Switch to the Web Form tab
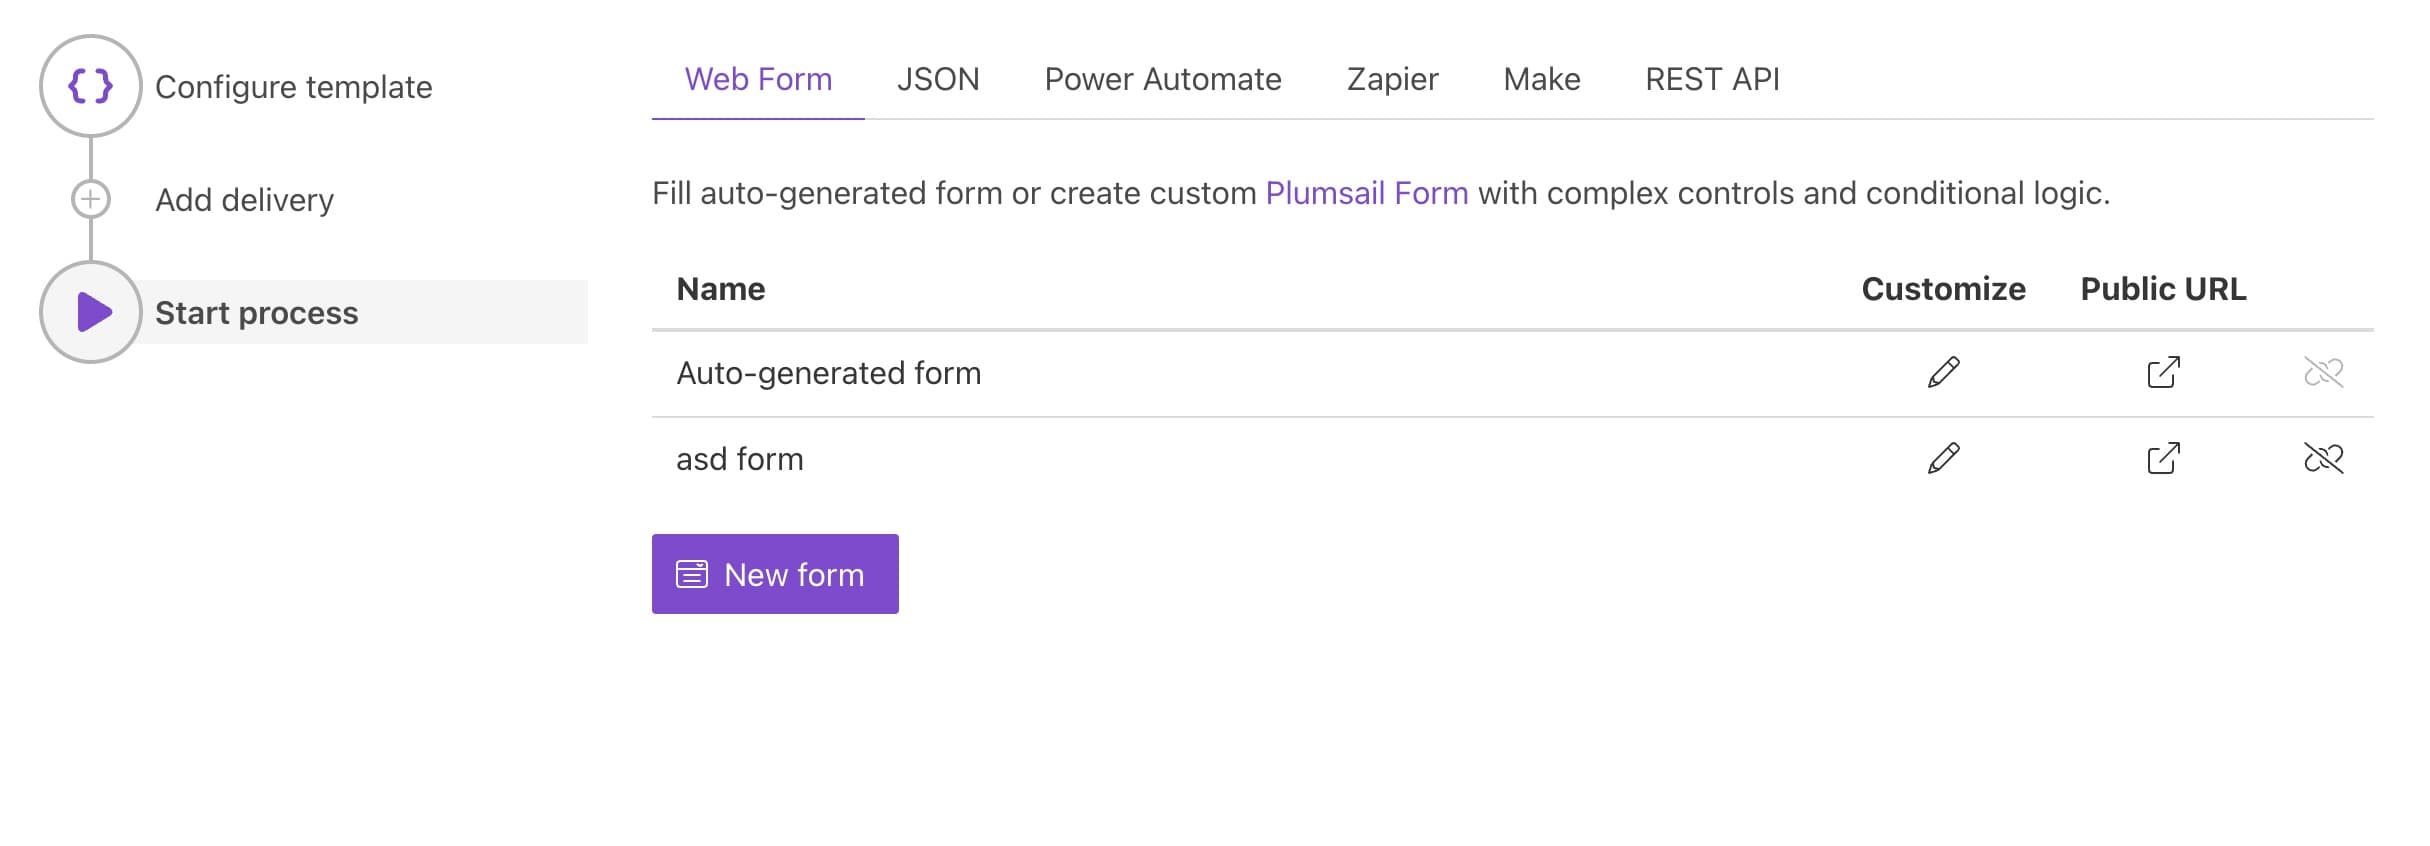Screen dimensions: 2430x846 point(758,79)
